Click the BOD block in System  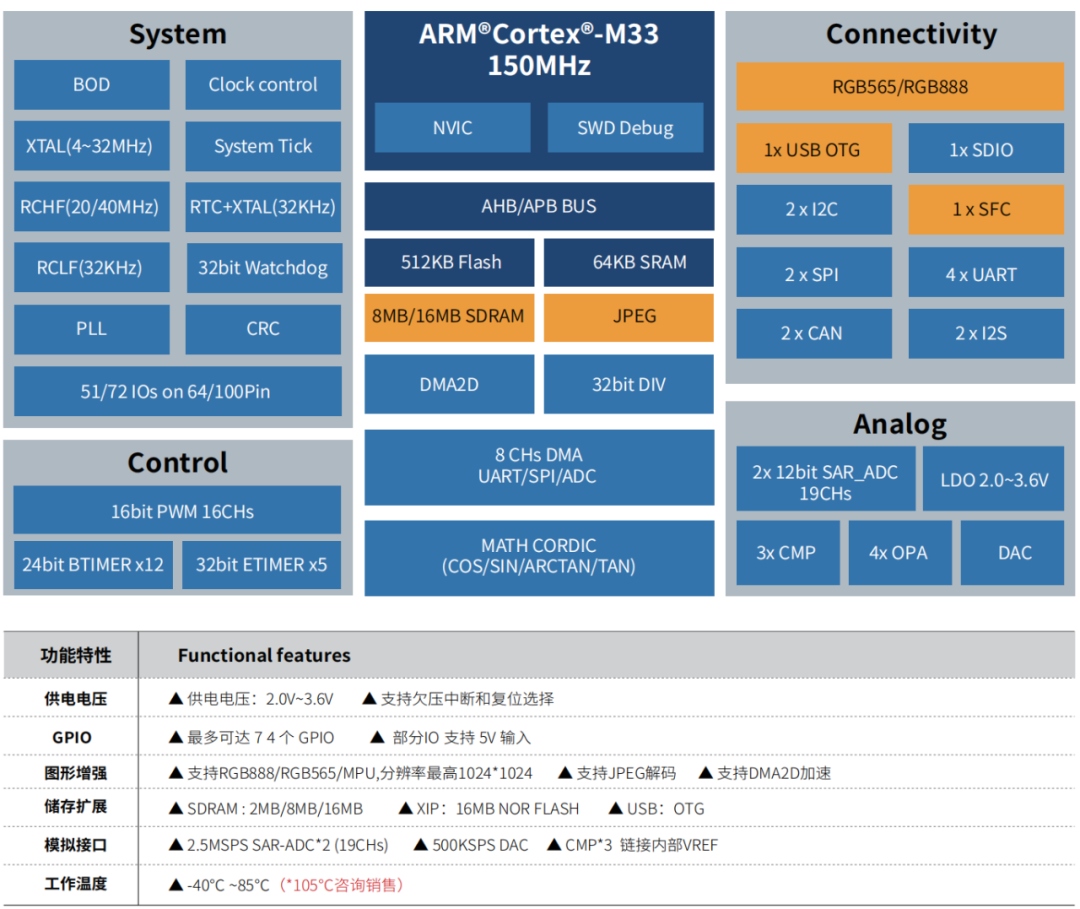pyautogui.click(x=92, y=85)
